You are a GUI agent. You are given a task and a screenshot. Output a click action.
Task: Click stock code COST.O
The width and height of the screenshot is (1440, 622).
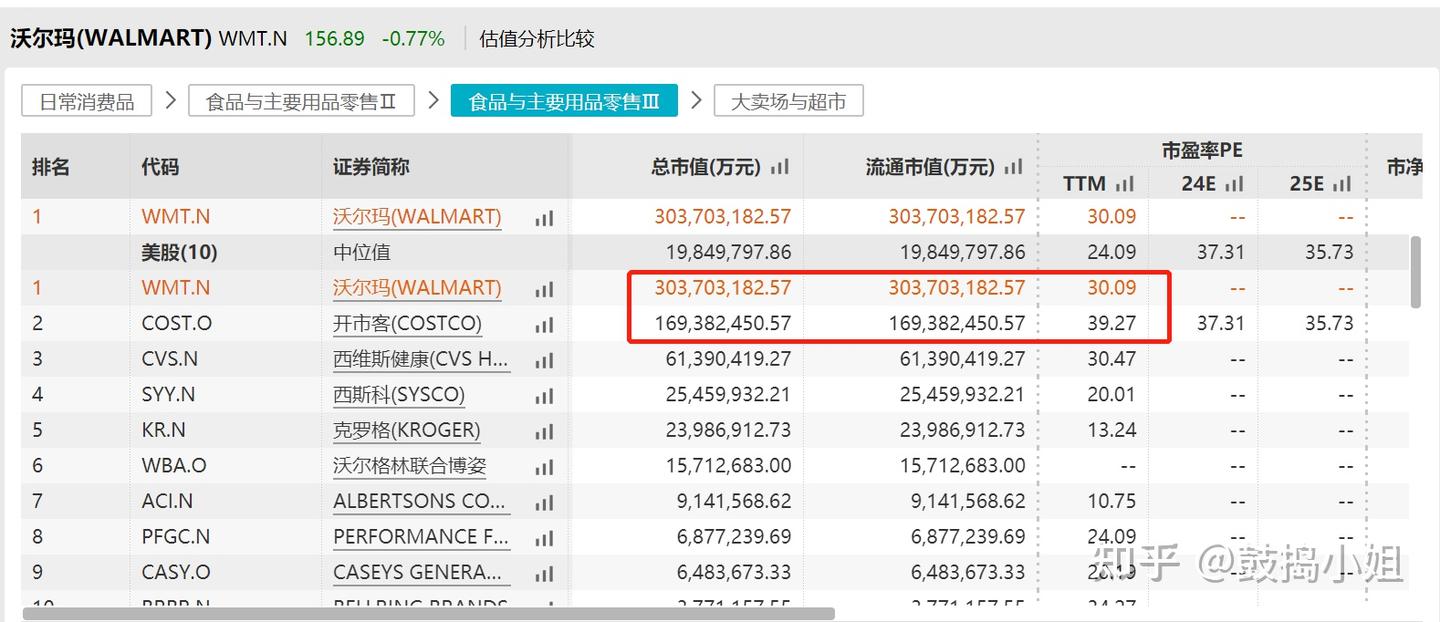coord(177,323)
